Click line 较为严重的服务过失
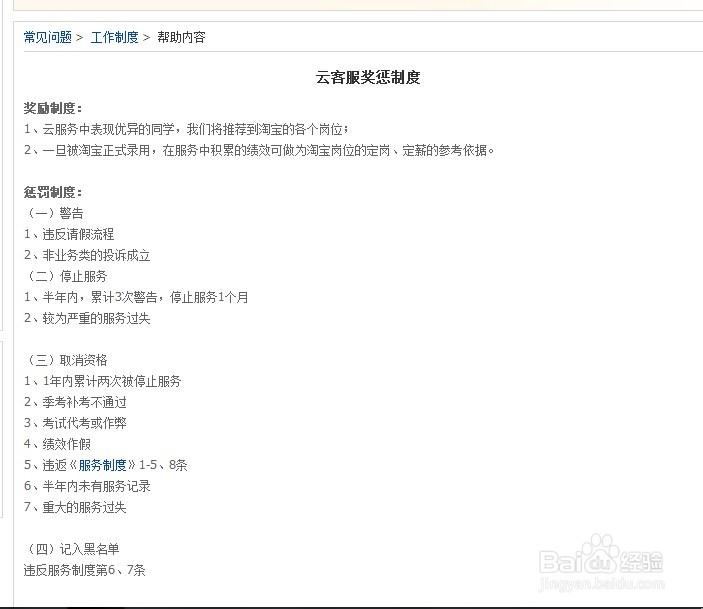 [x=87, y=318]
